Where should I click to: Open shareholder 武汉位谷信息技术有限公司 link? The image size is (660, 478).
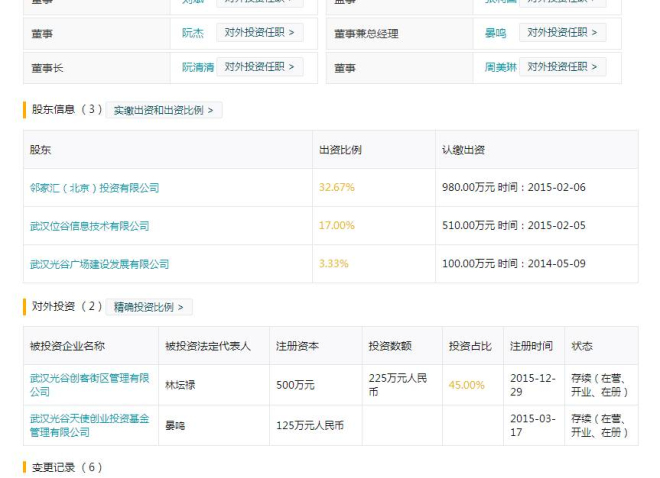tap(90, 226)
